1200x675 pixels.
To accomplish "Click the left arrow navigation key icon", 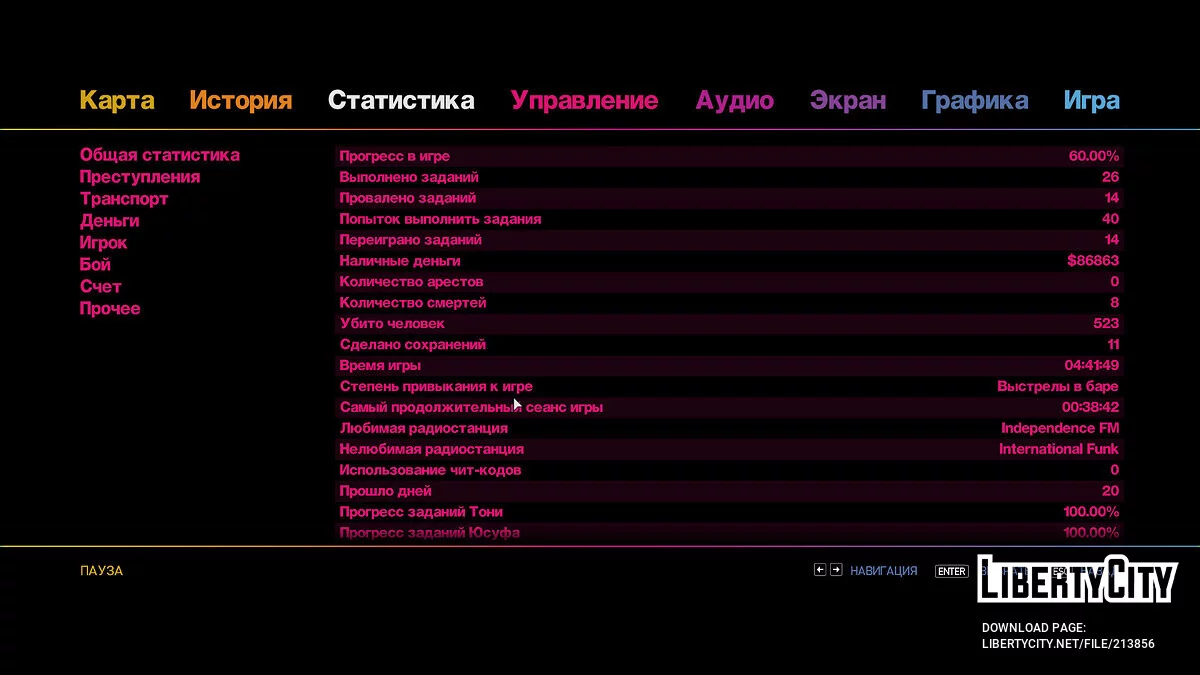I will 820,570.
